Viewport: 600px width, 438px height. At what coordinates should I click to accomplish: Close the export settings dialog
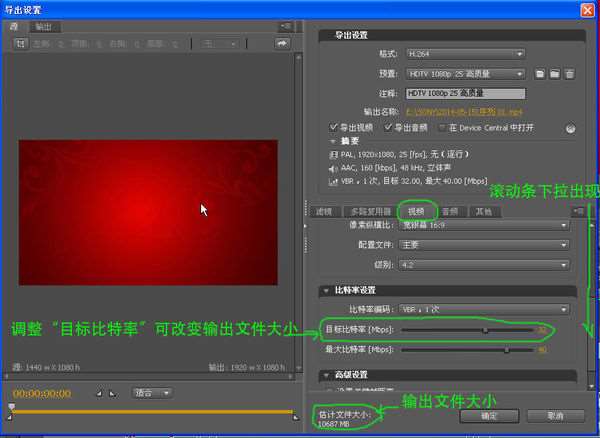click(587, 10)
